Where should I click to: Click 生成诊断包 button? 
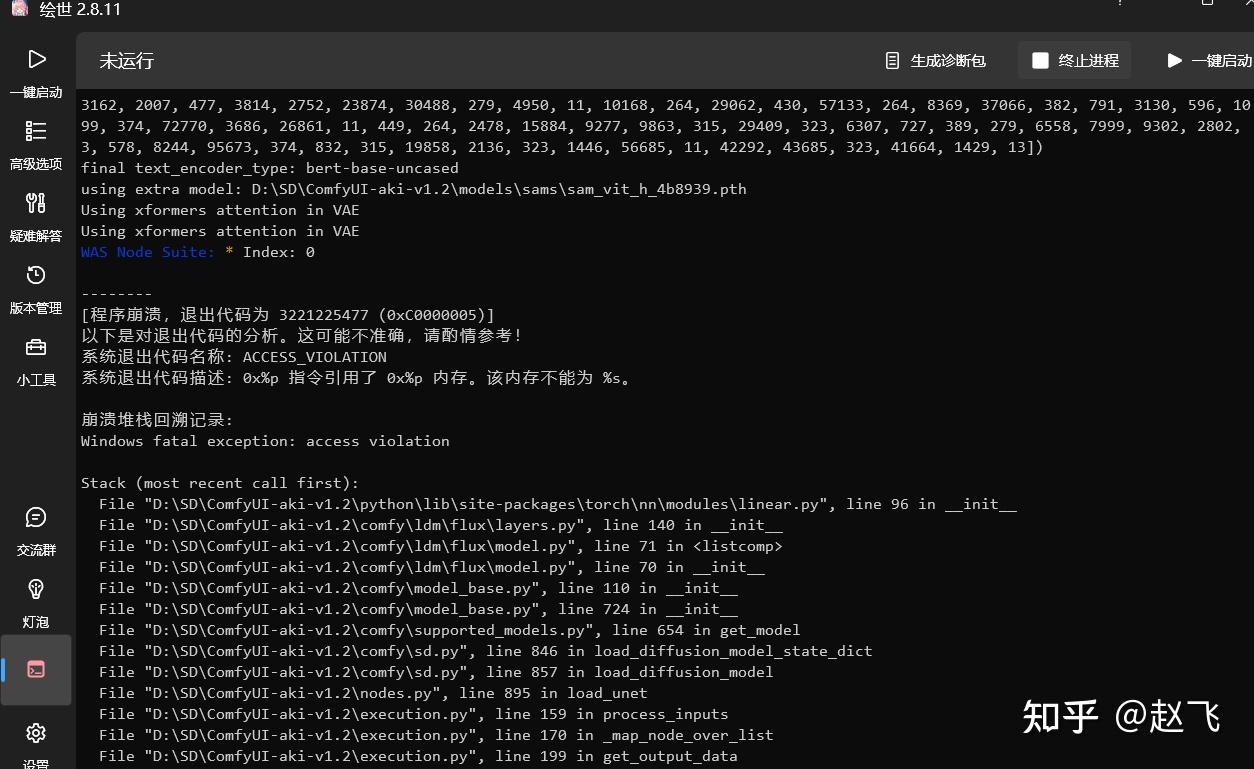[x=935, y=60]
